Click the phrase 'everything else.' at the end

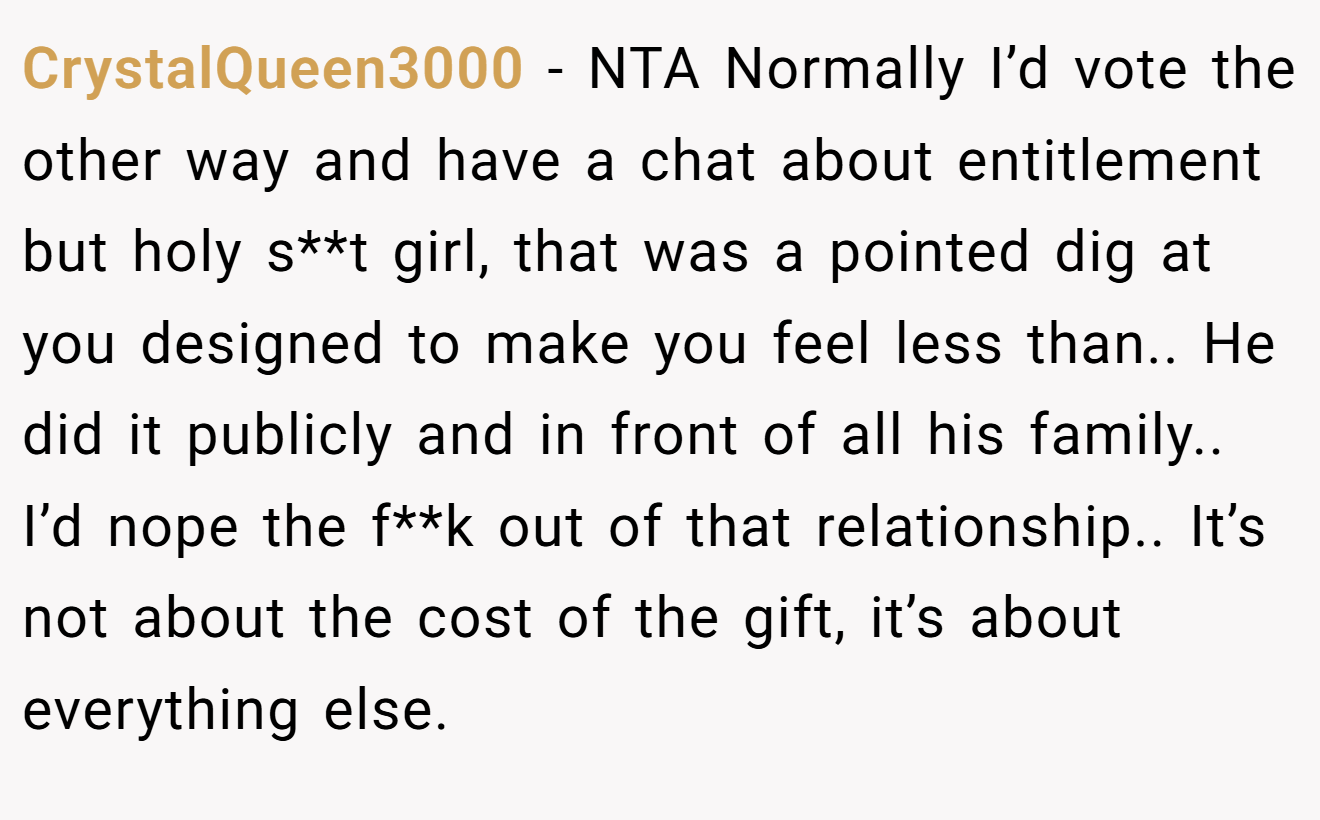tap(234, 710)
